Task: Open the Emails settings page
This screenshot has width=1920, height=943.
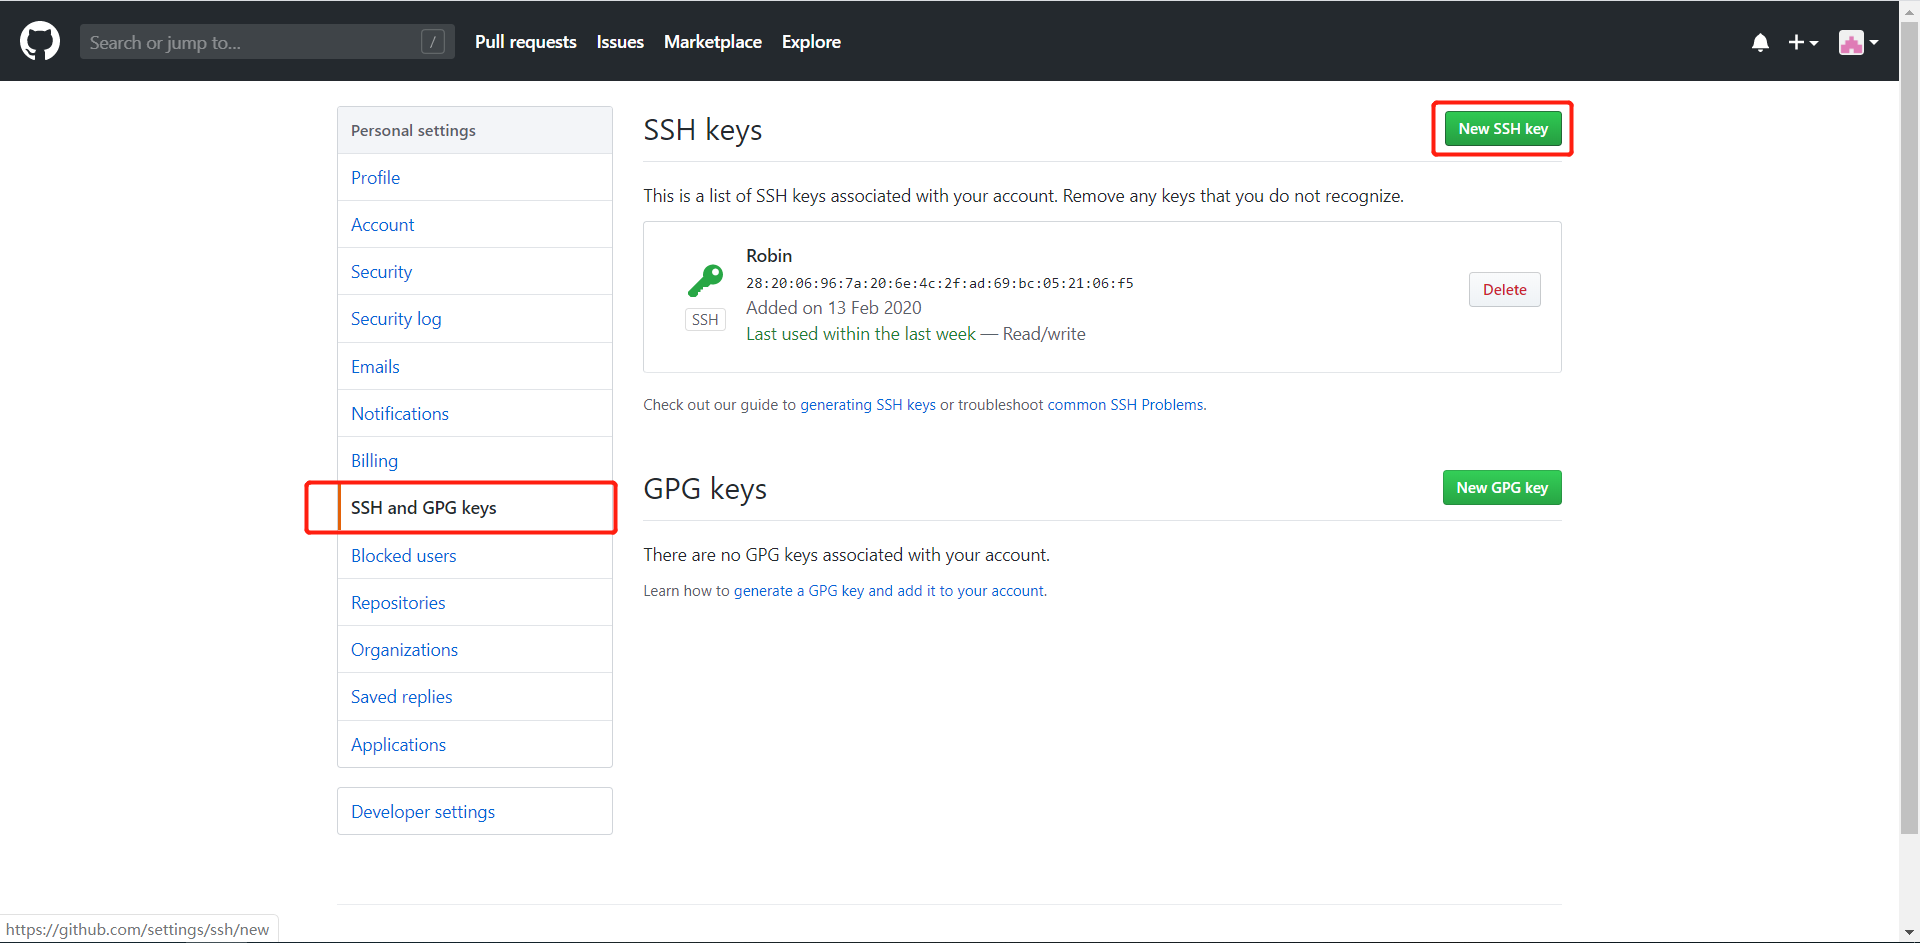Action: [475, 367]
